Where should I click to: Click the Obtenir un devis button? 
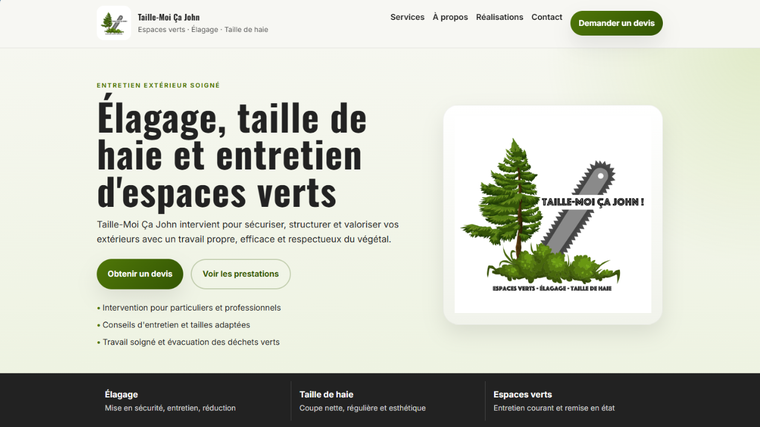pos(140,274)
